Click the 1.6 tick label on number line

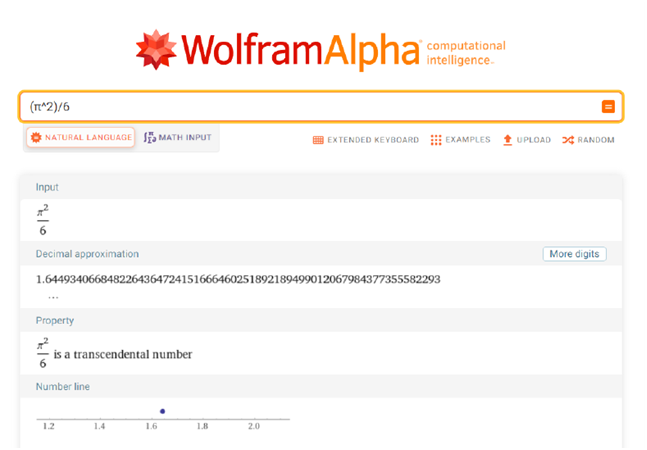151,426
